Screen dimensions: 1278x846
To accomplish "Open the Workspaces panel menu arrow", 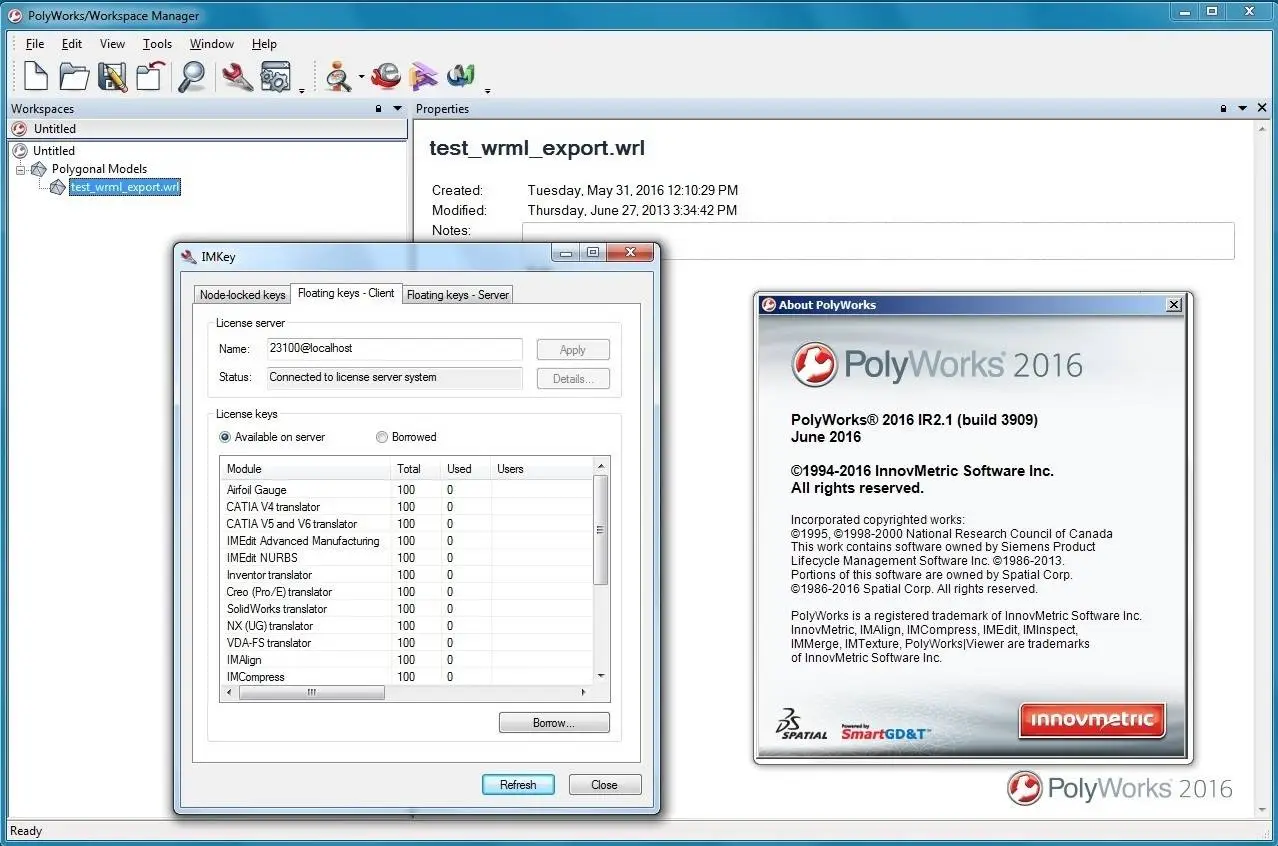I will (x=397, y=108).
